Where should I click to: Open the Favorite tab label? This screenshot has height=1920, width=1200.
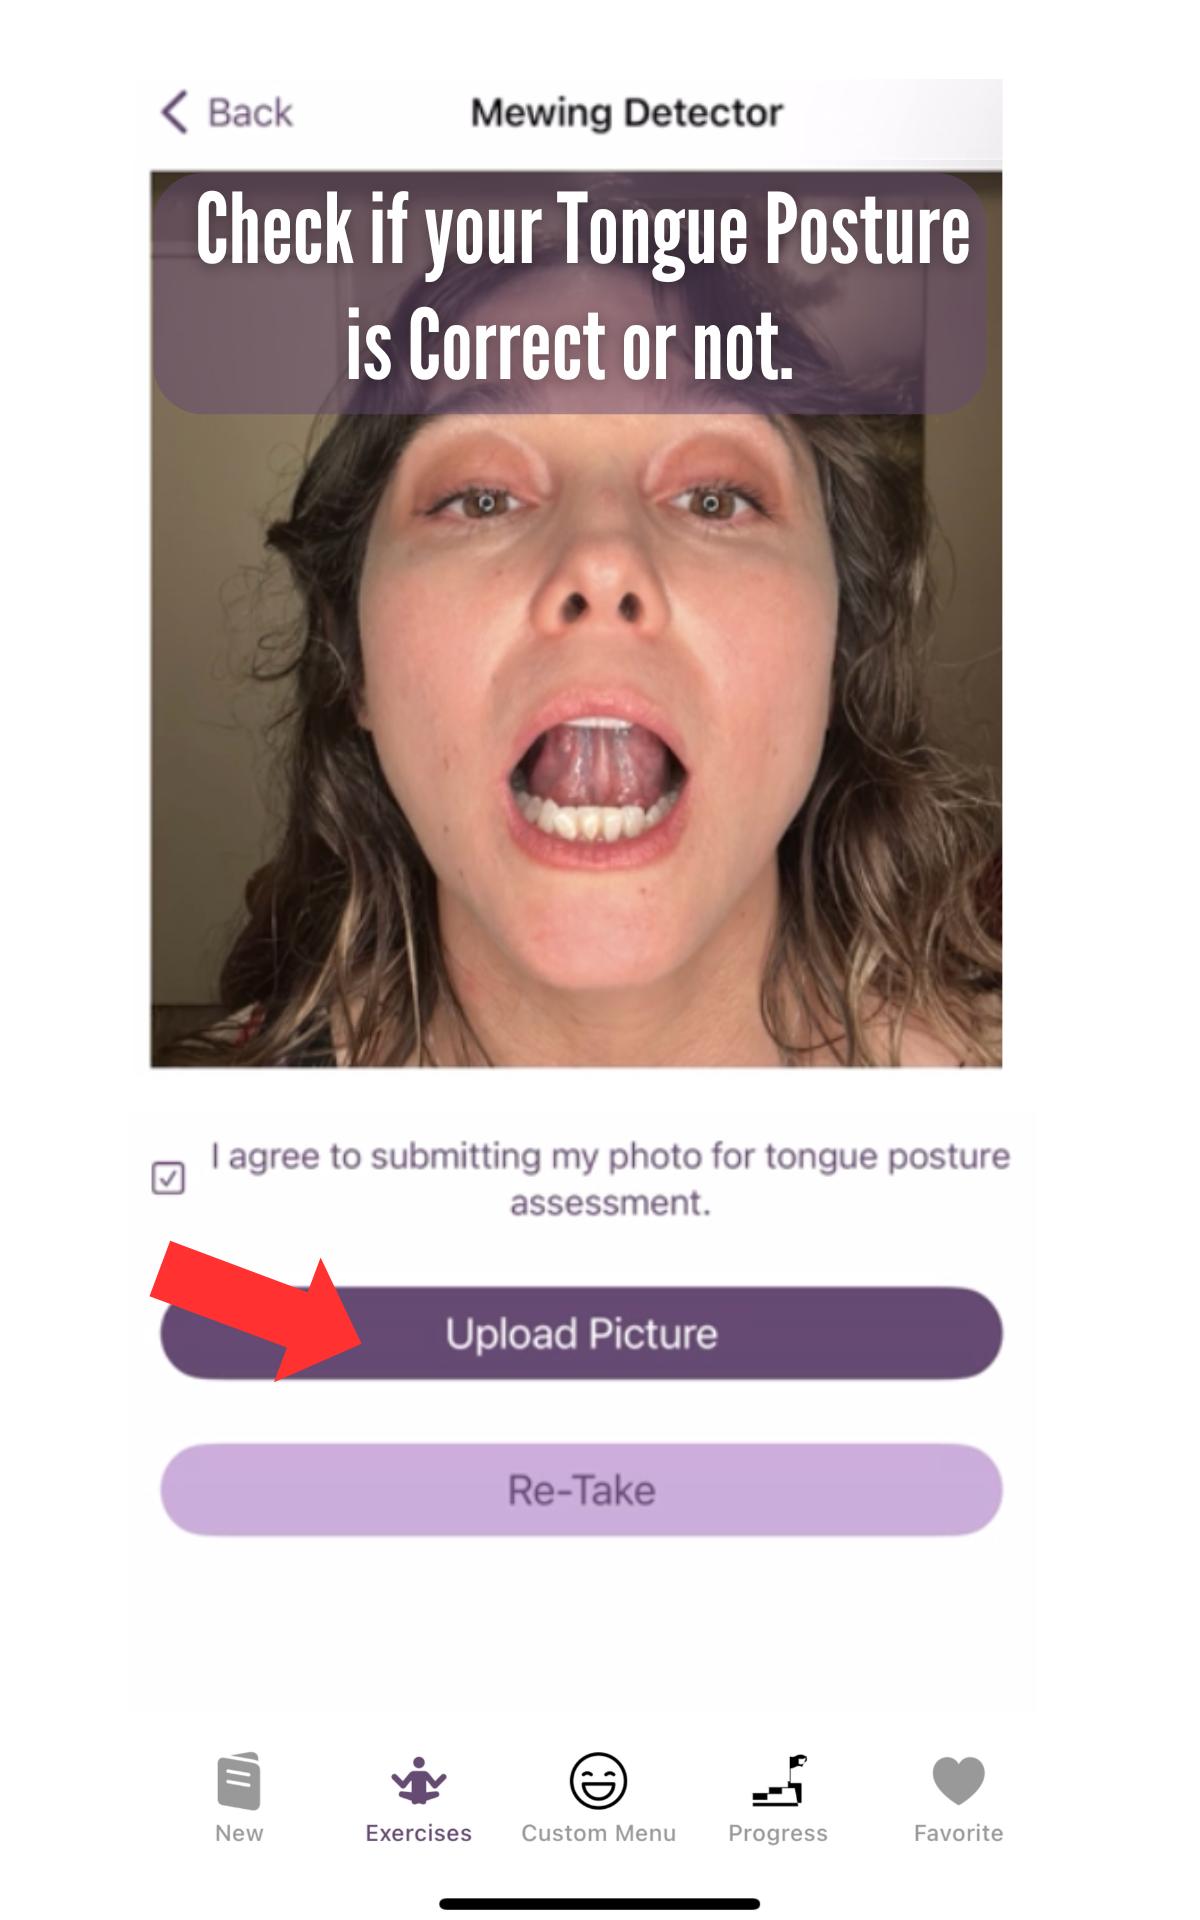click(958, 1833)
